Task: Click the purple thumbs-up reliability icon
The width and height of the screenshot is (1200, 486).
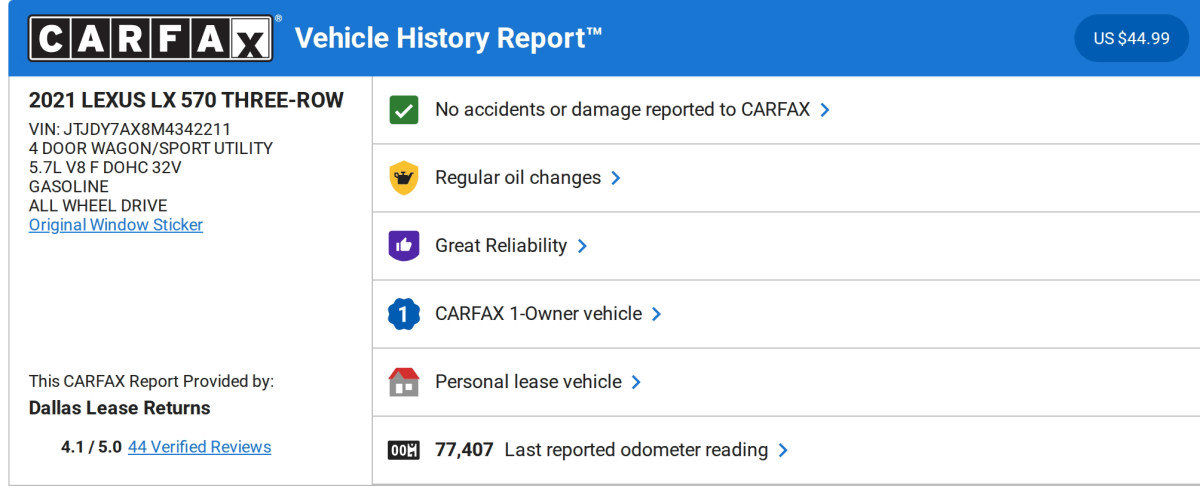Action: coord(403,246)
